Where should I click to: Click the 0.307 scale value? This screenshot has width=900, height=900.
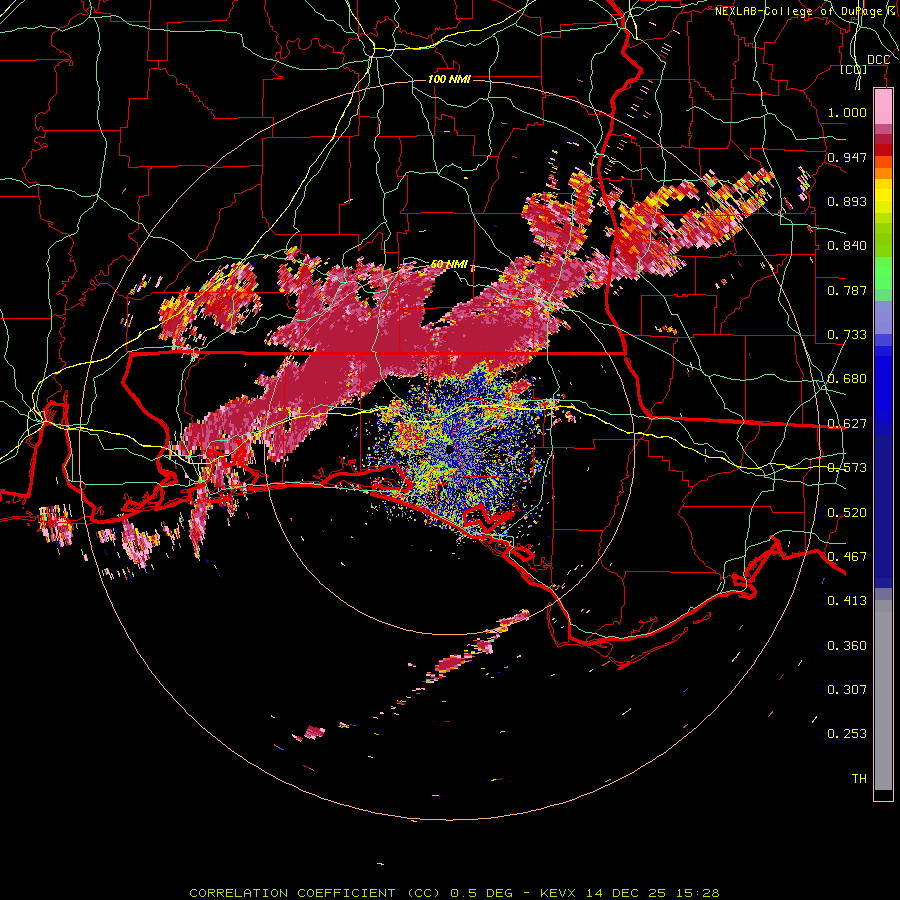coord(847,690)
